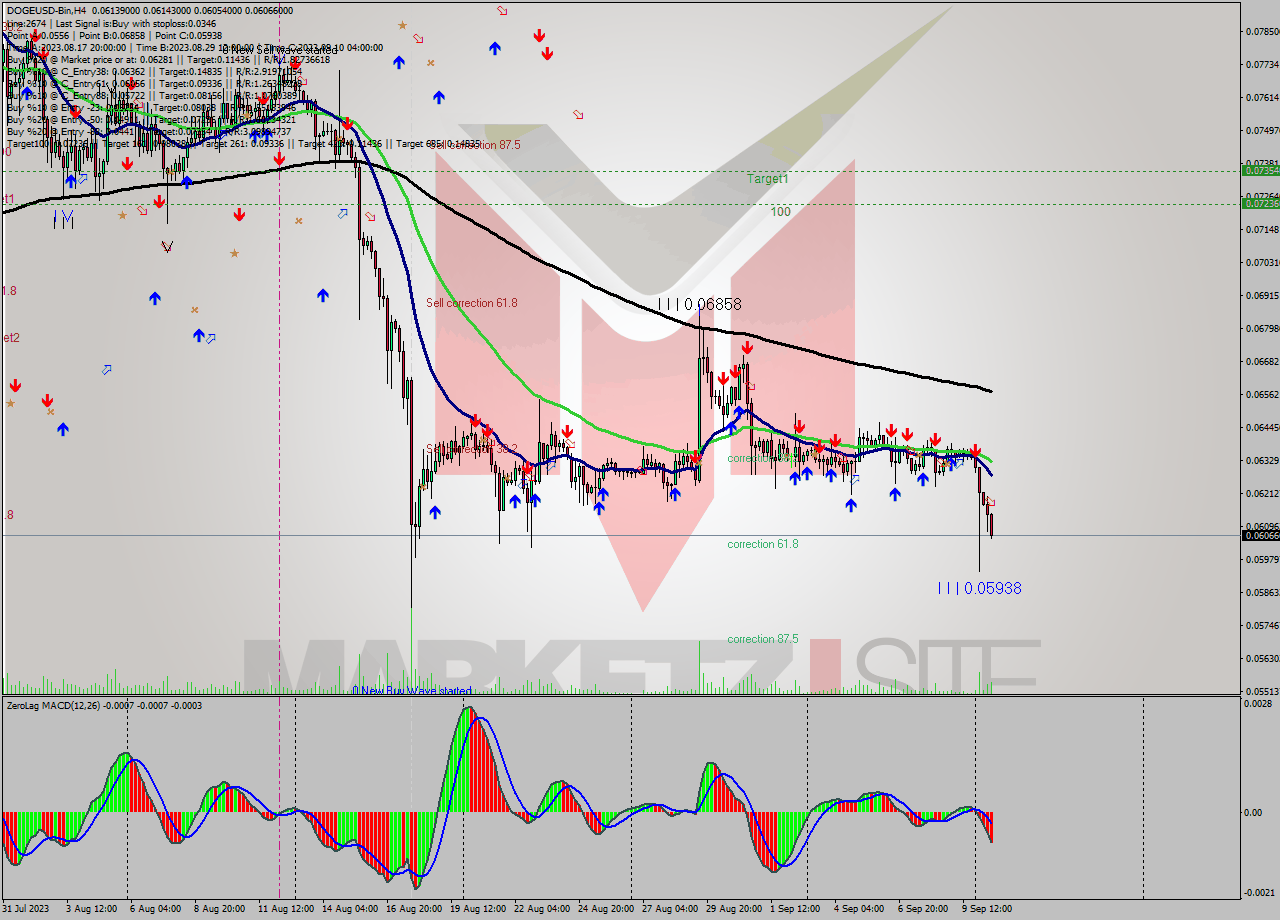Image resolution: width=1280 pixels, height=920 pixels.
Task: Click the green 0.07236 price level tag
Action: (1259, 203)
